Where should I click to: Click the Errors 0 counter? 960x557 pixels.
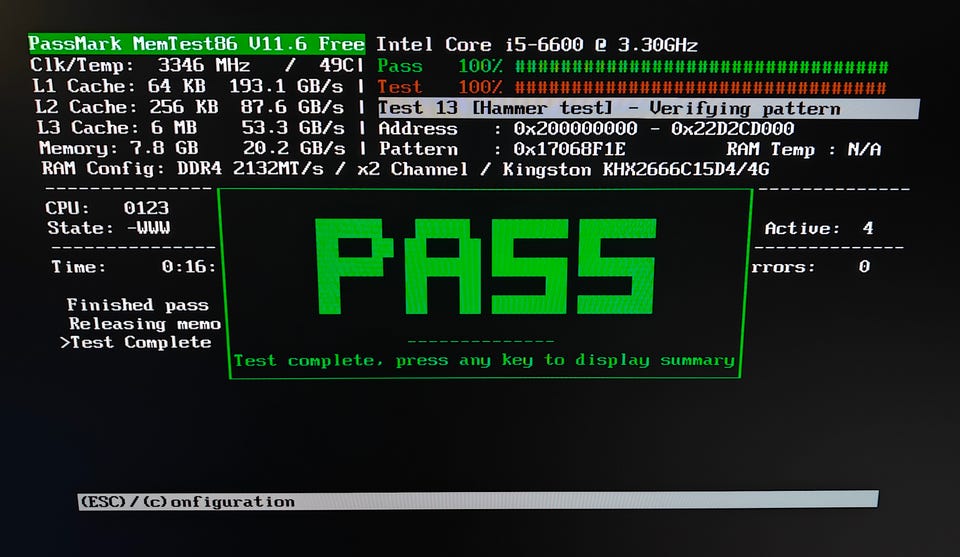pos(811,267)
